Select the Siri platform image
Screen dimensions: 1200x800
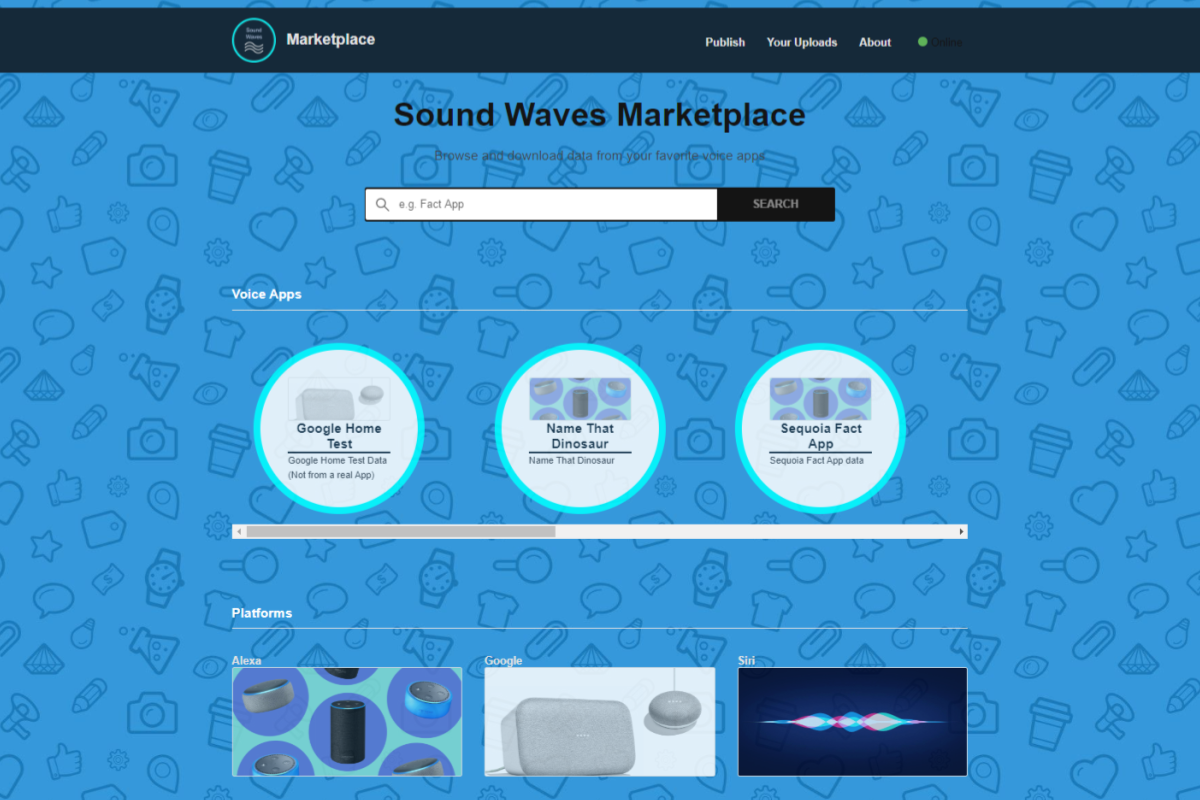853,722
